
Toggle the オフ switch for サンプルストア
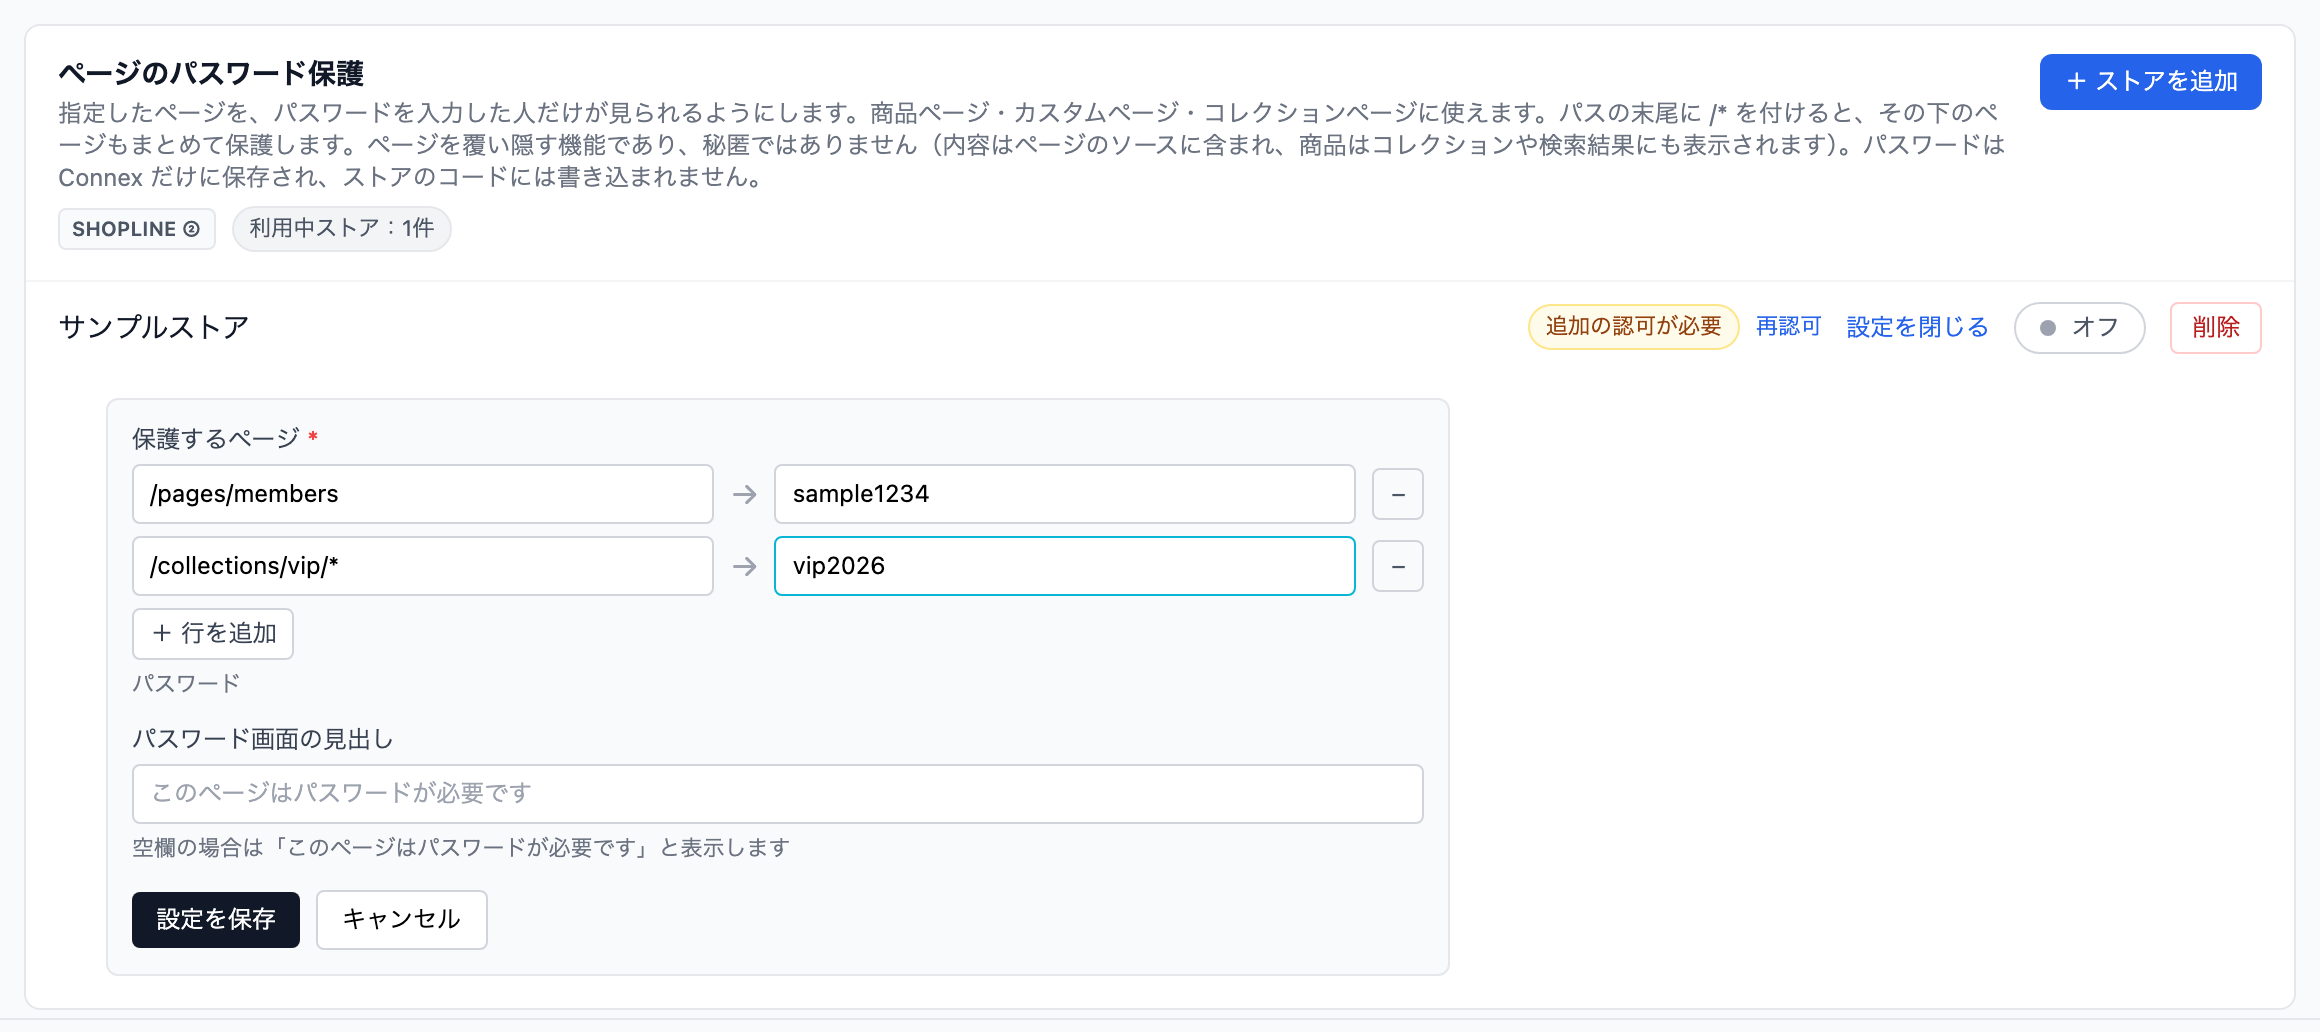coord(2080,328)
